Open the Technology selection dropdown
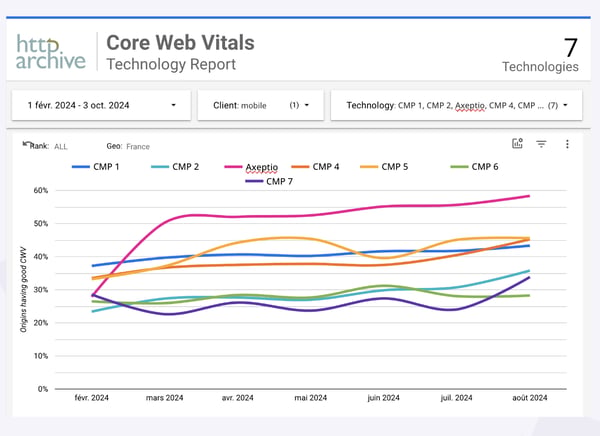The image size is (600, 436). 457,105
